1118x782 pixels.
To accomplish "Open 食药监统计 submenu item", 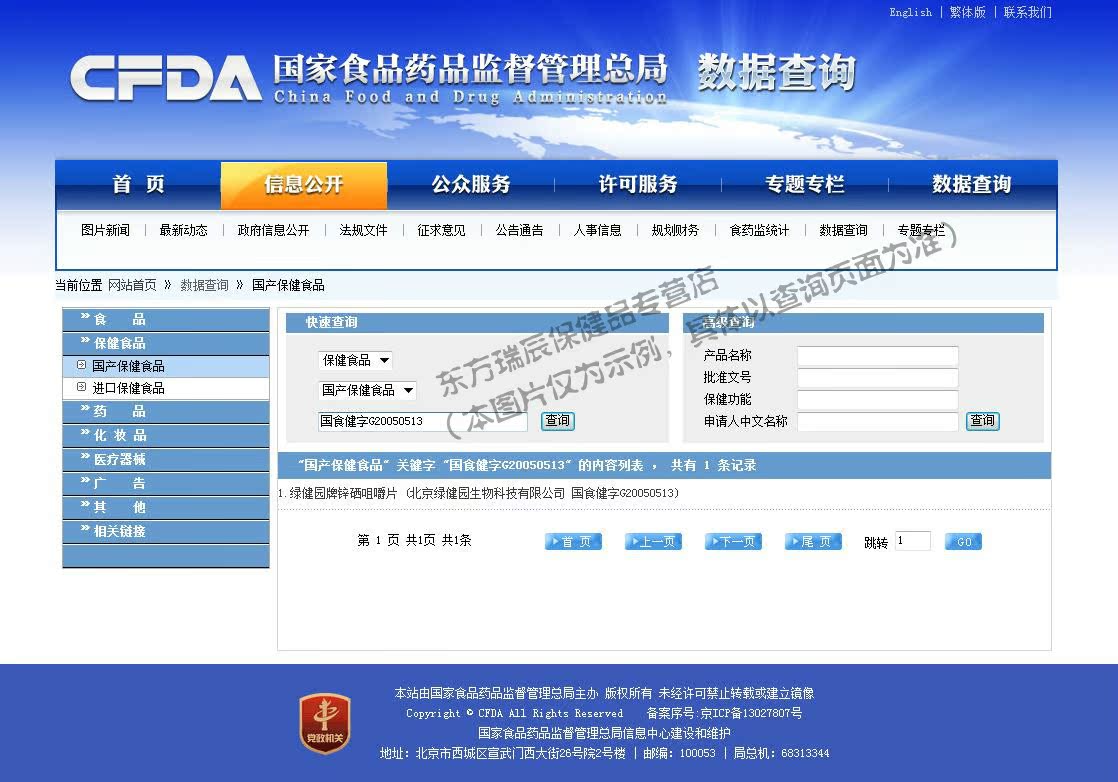I will [x=759, y=230].
